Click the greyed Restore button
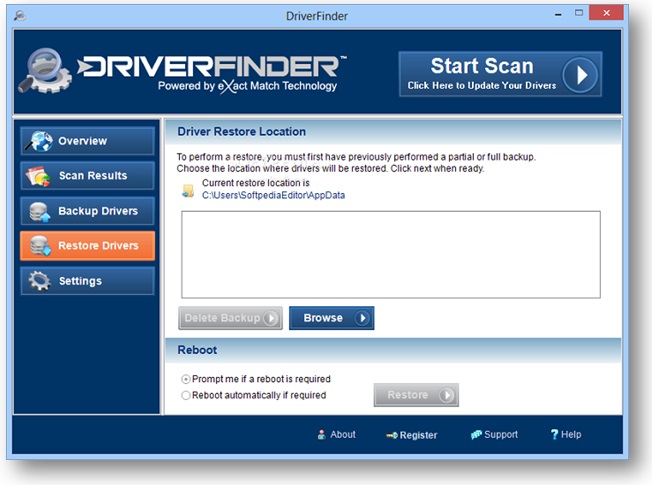Viewport: 652px width, 485px height. click(416, 395)
